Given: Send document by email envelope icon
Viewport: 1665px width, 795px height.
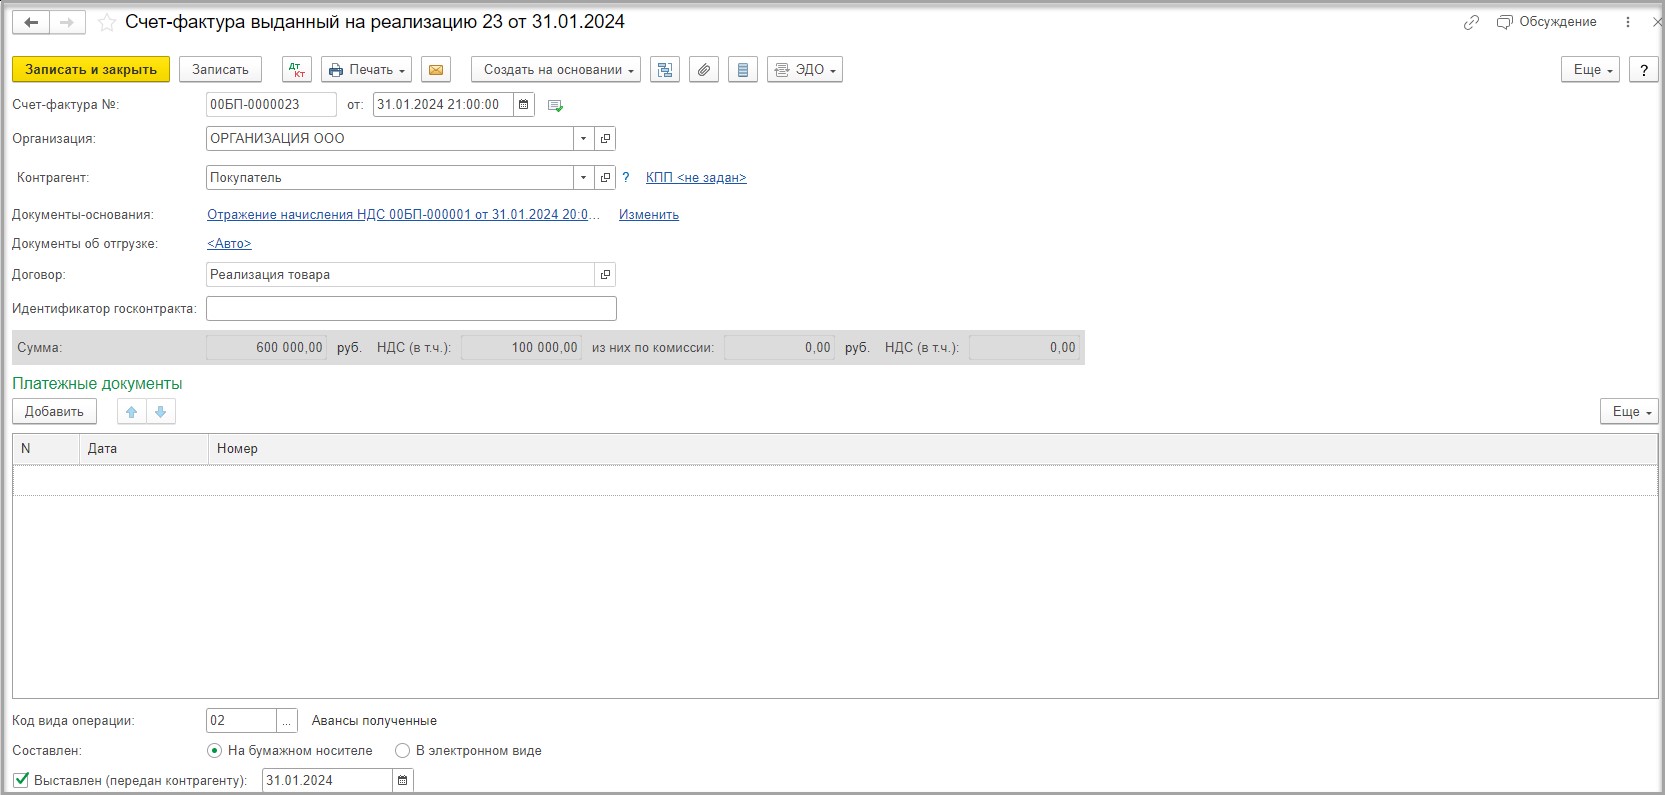Looking at the screenshot, I should pos(436,69).
